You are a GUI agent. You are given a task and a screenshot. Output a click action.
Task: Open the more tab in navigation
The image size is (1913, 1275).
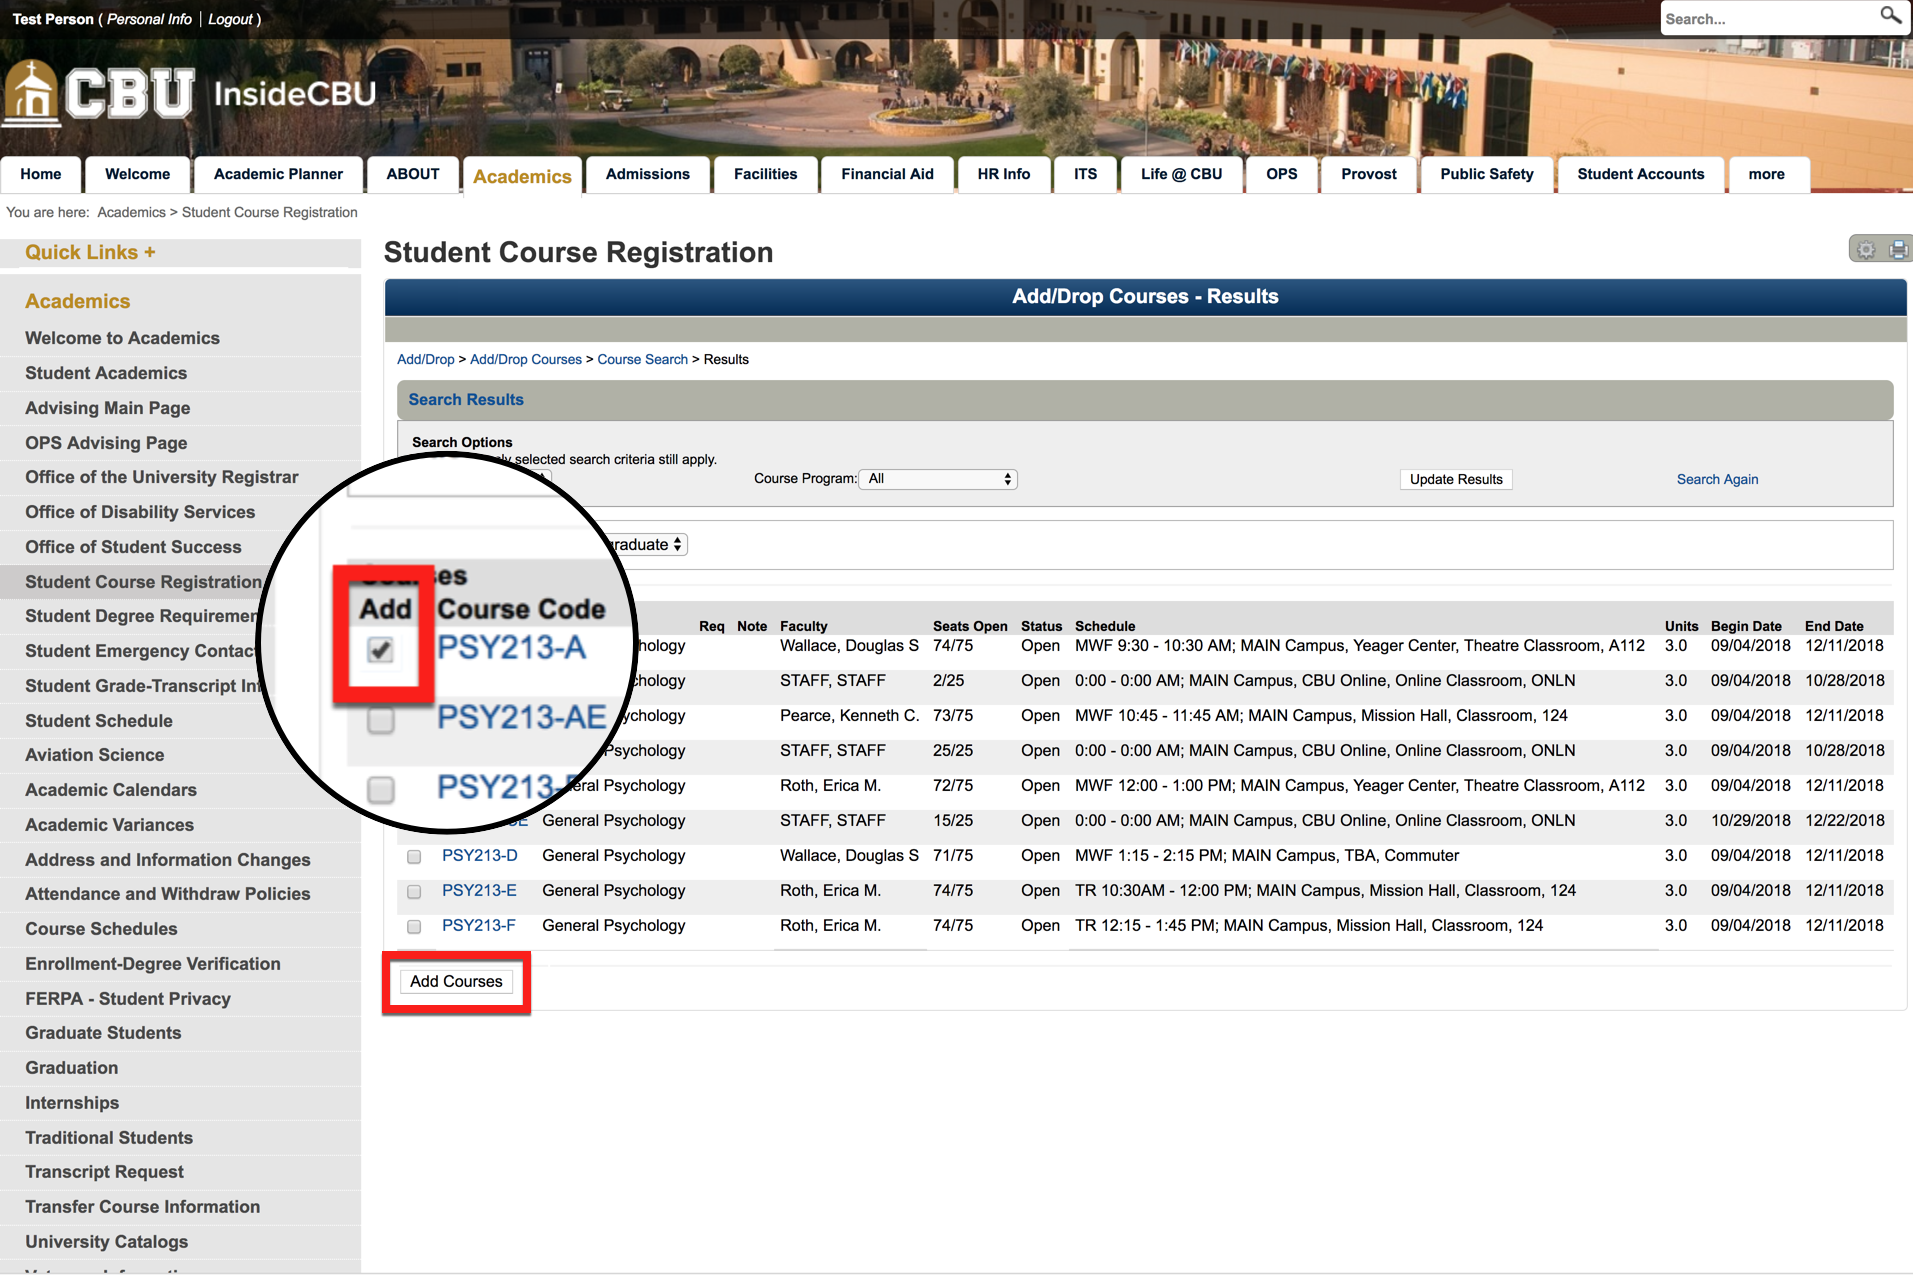[x=1766, y=174]
